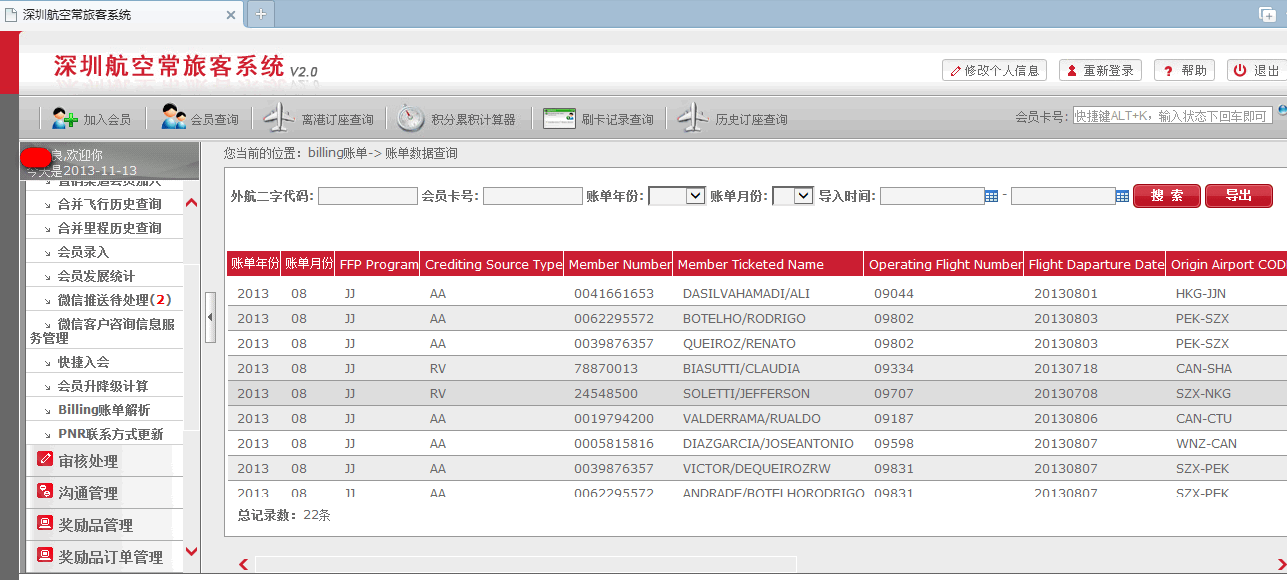Viewport: 1287px width, 580px height.
Task: Click member number 78870013
Action: coord(606,369)
